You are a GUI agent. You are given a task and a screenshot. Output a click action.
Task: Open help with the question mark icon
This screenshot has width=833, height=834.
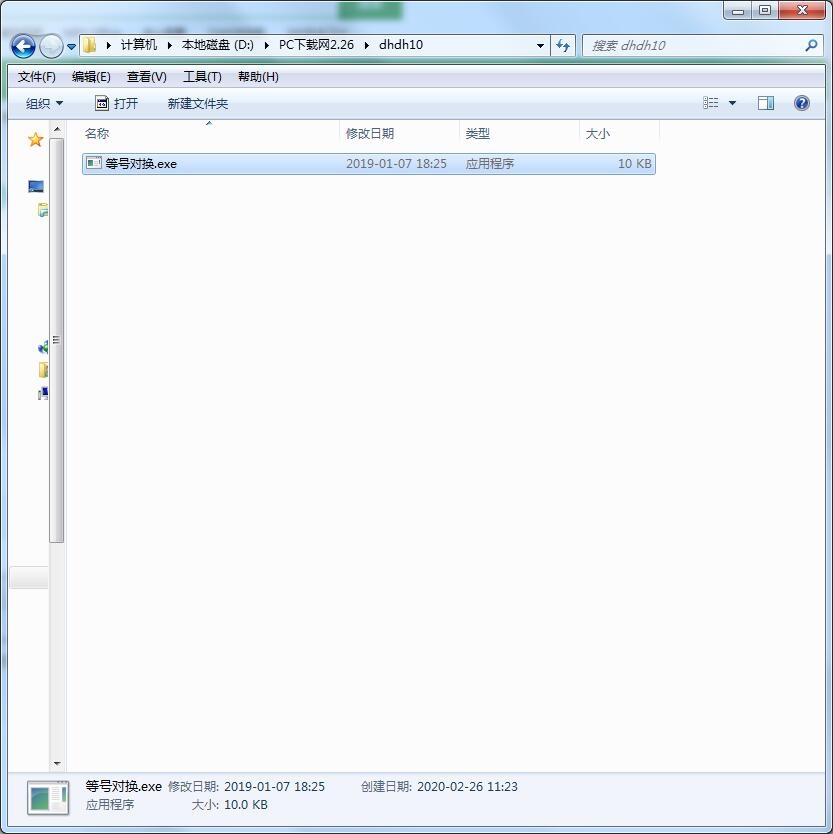pyautogui.click(x=802, y=103)
